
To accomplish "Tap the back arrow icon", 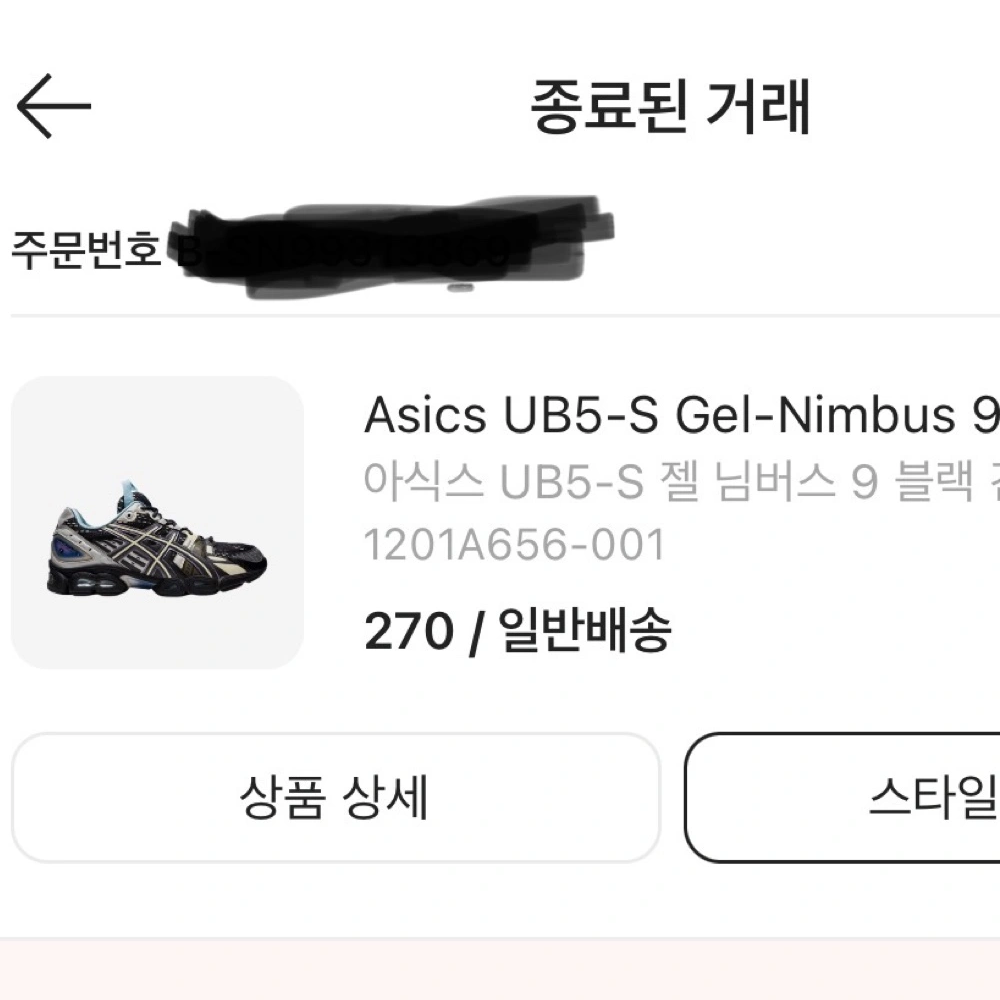I will coord(54,105).
